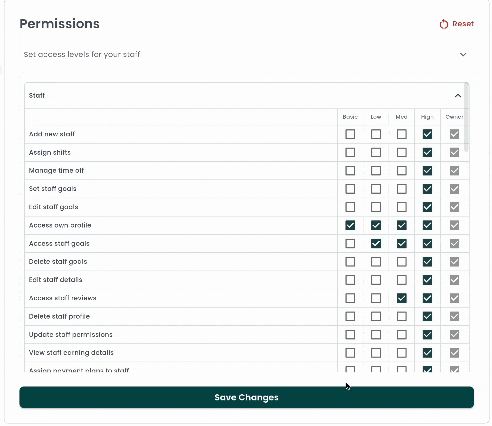
Task: Check Low for Update staff permissions
Action: coord(376,335)
